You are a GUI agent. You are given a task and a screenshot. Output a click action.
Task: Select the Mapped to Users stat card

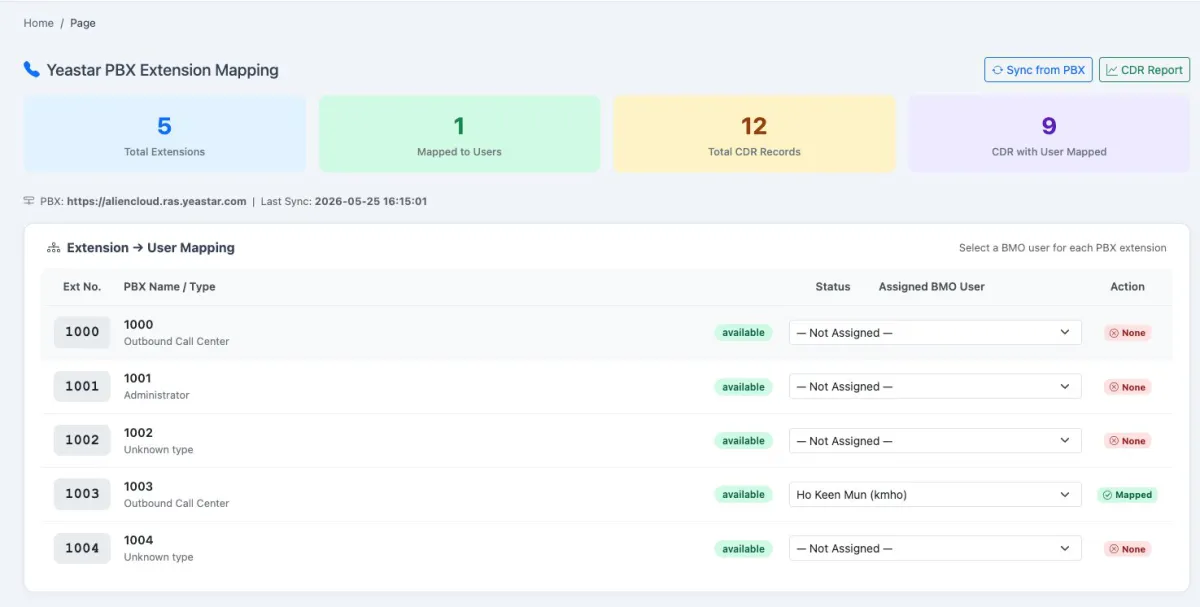(459, 134)
